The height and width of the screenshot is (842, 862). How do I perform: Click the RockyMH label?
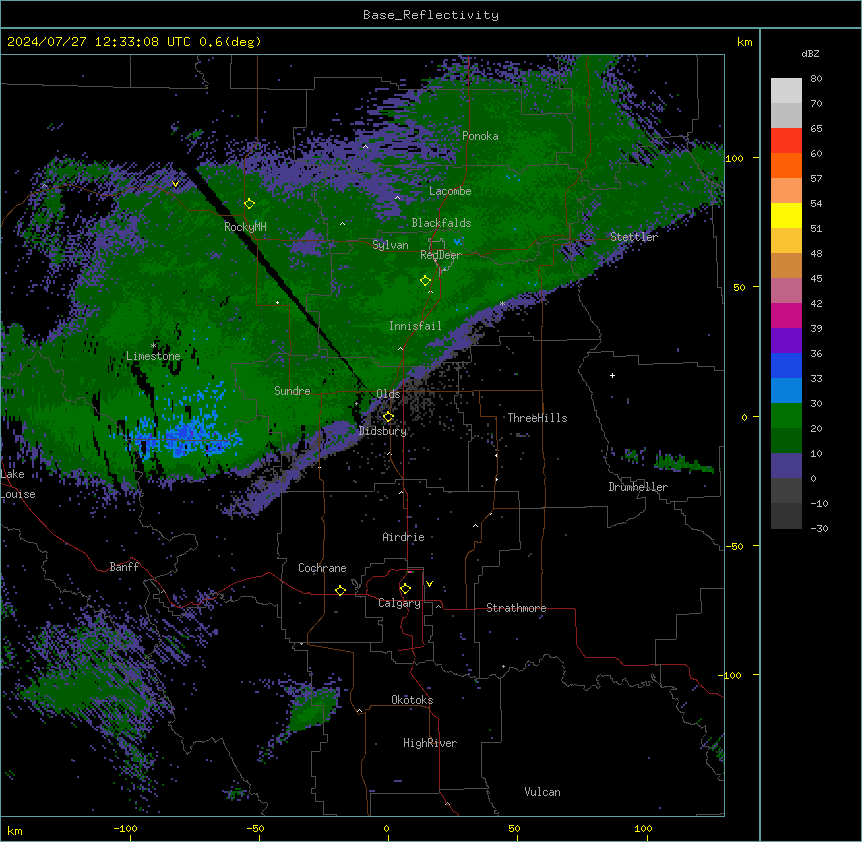click(245, 227)
